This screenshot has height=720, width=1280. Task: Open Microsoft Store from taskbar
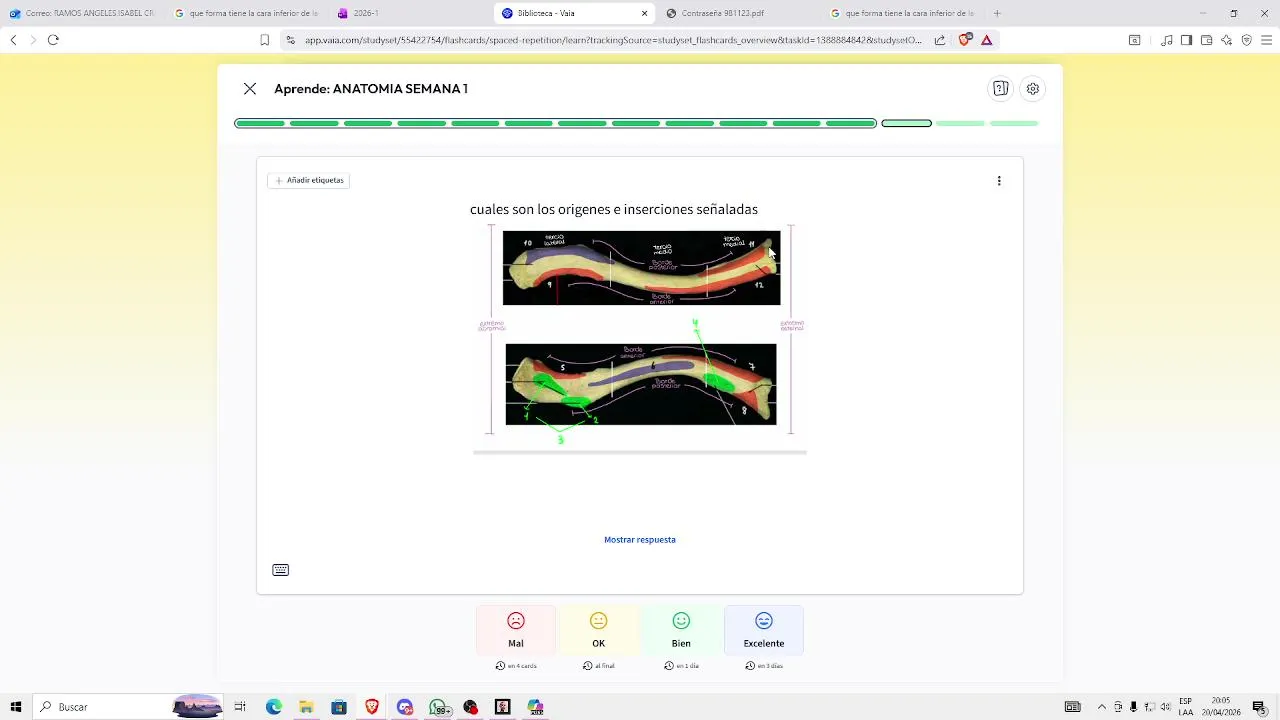[339, 707]
